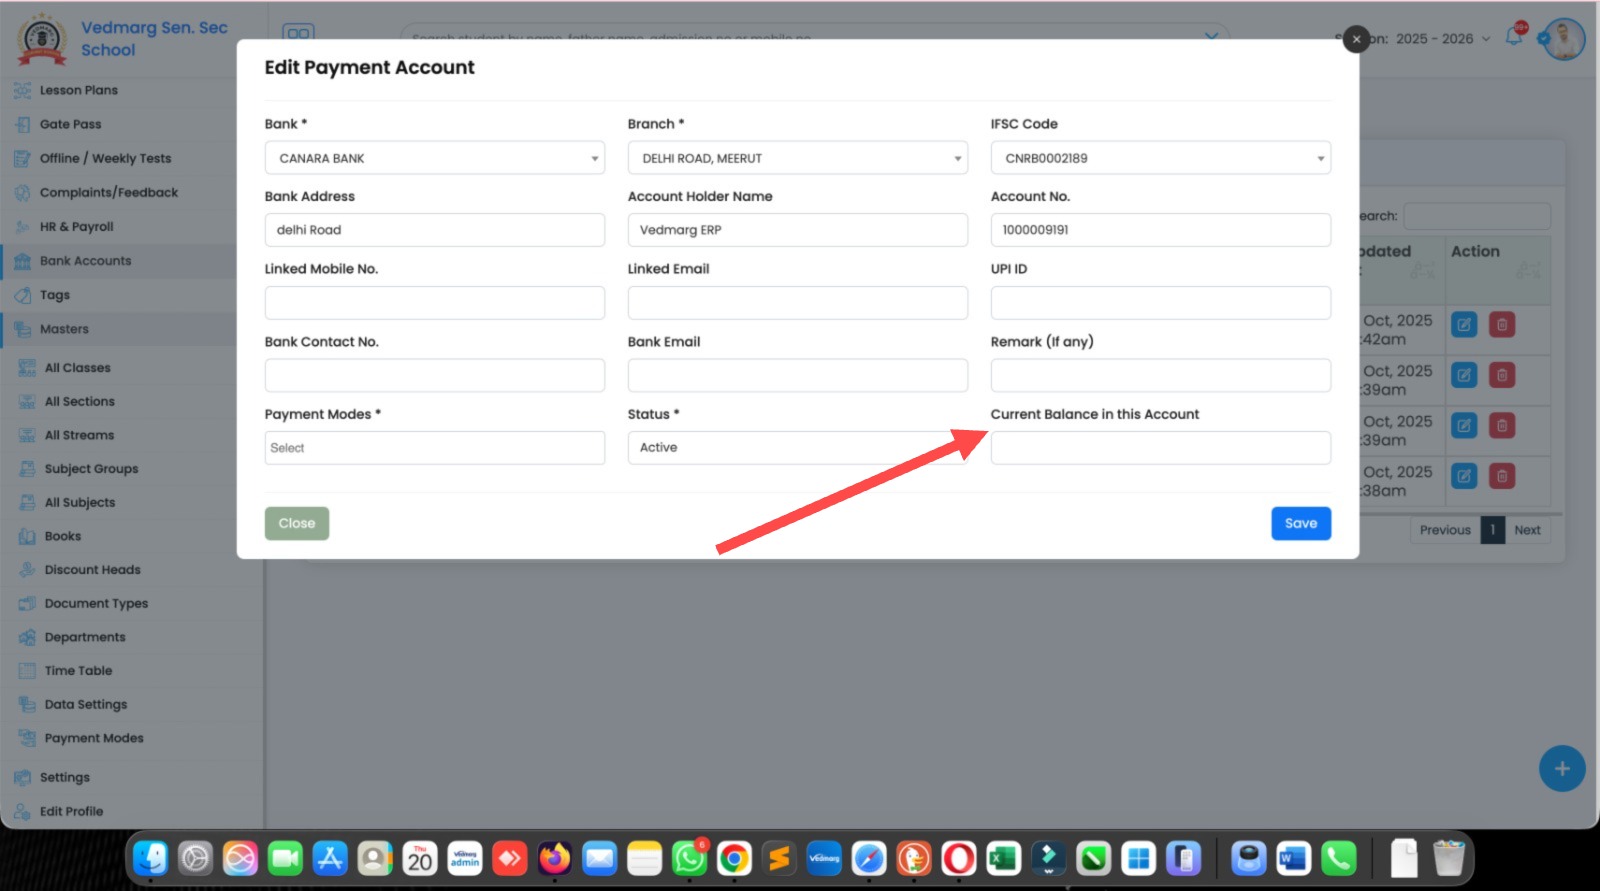Go to the Next page

click(1527, 530)
